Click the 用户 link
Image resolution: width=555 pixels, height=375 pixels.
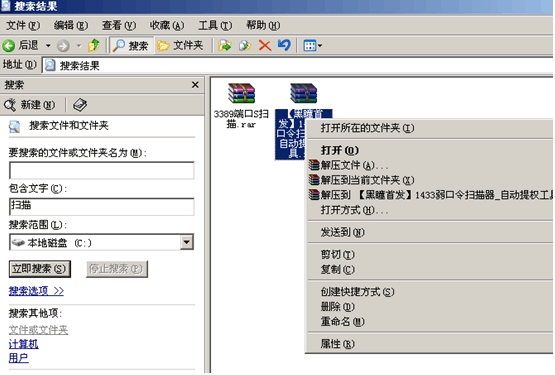[x=18, y=358]
